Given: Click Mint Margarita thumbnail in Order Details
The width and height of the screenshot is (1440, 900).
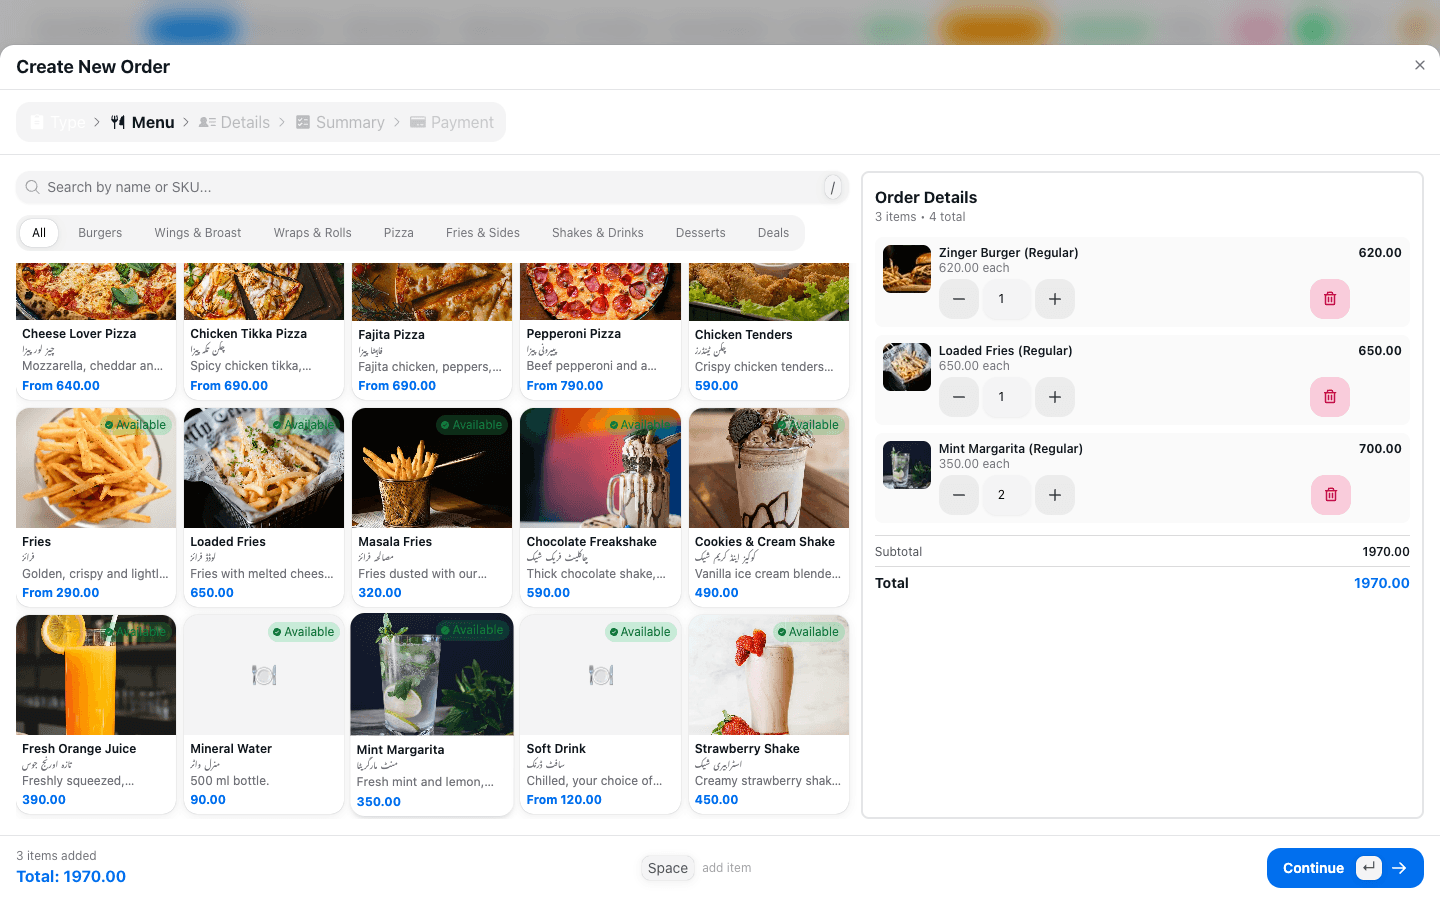Looking at the screenshot, I should (907, 465).
